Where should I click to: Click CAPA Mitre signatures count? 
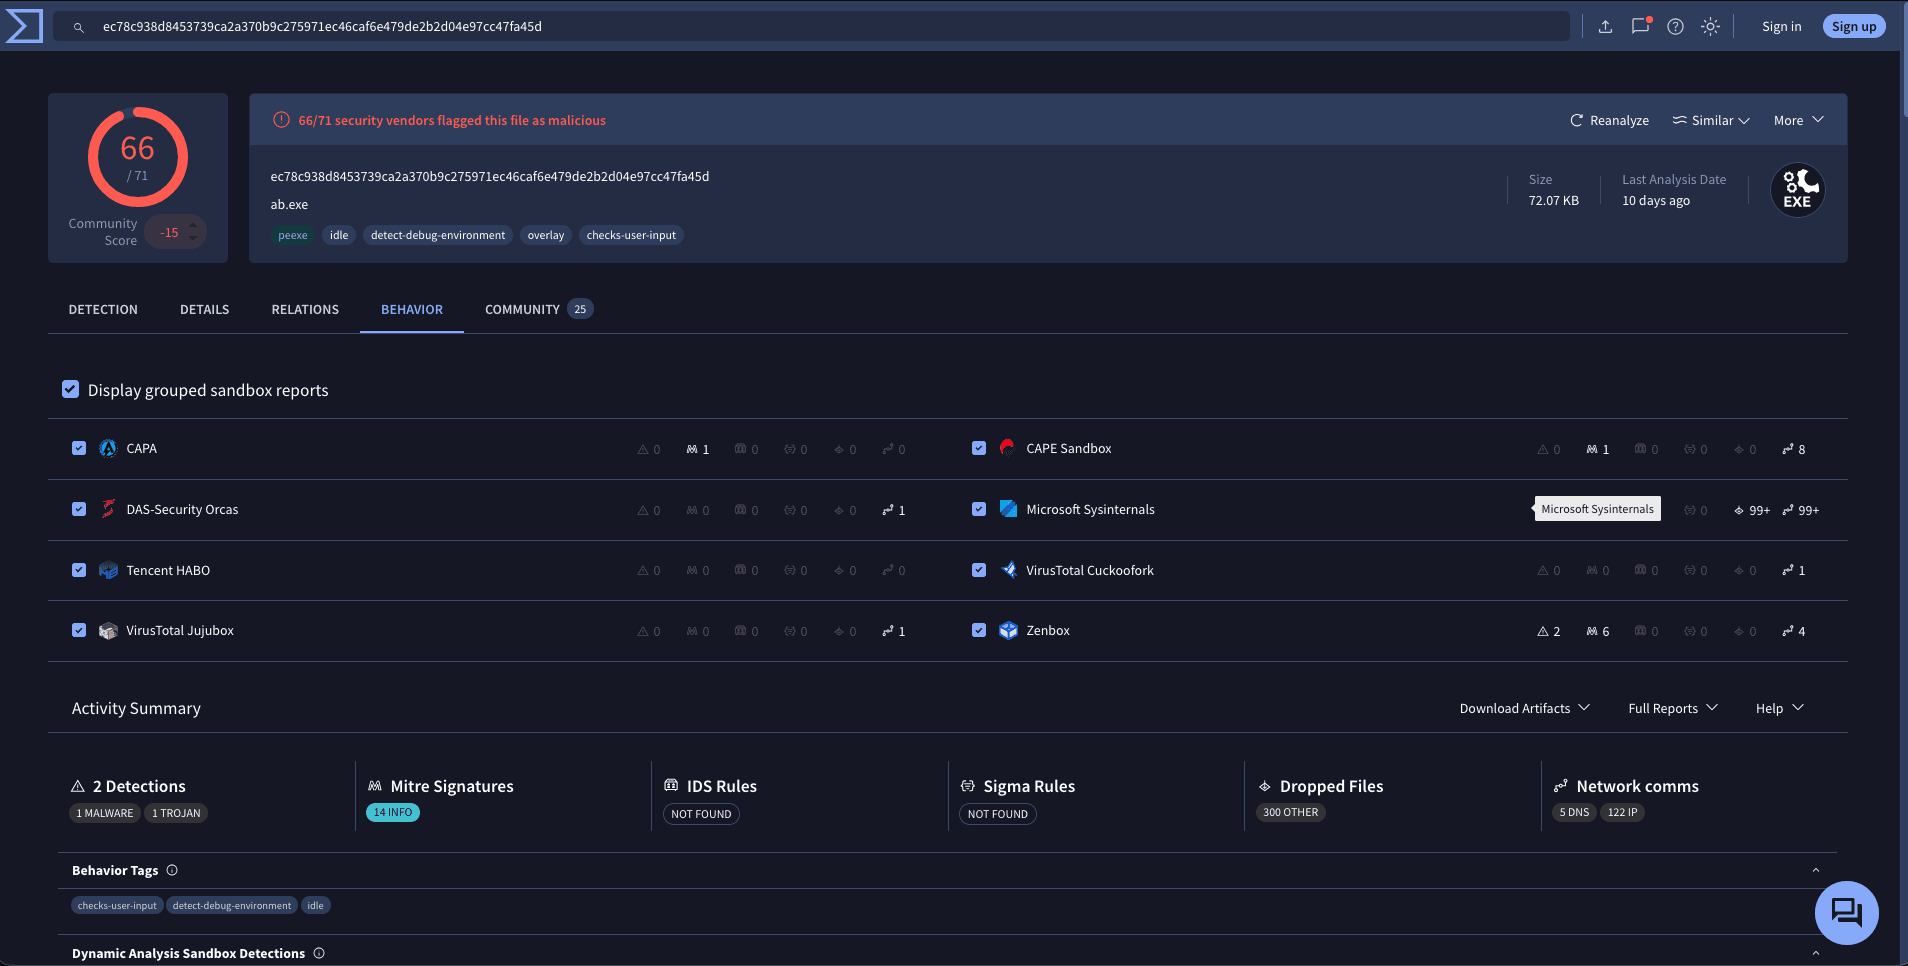698,449
